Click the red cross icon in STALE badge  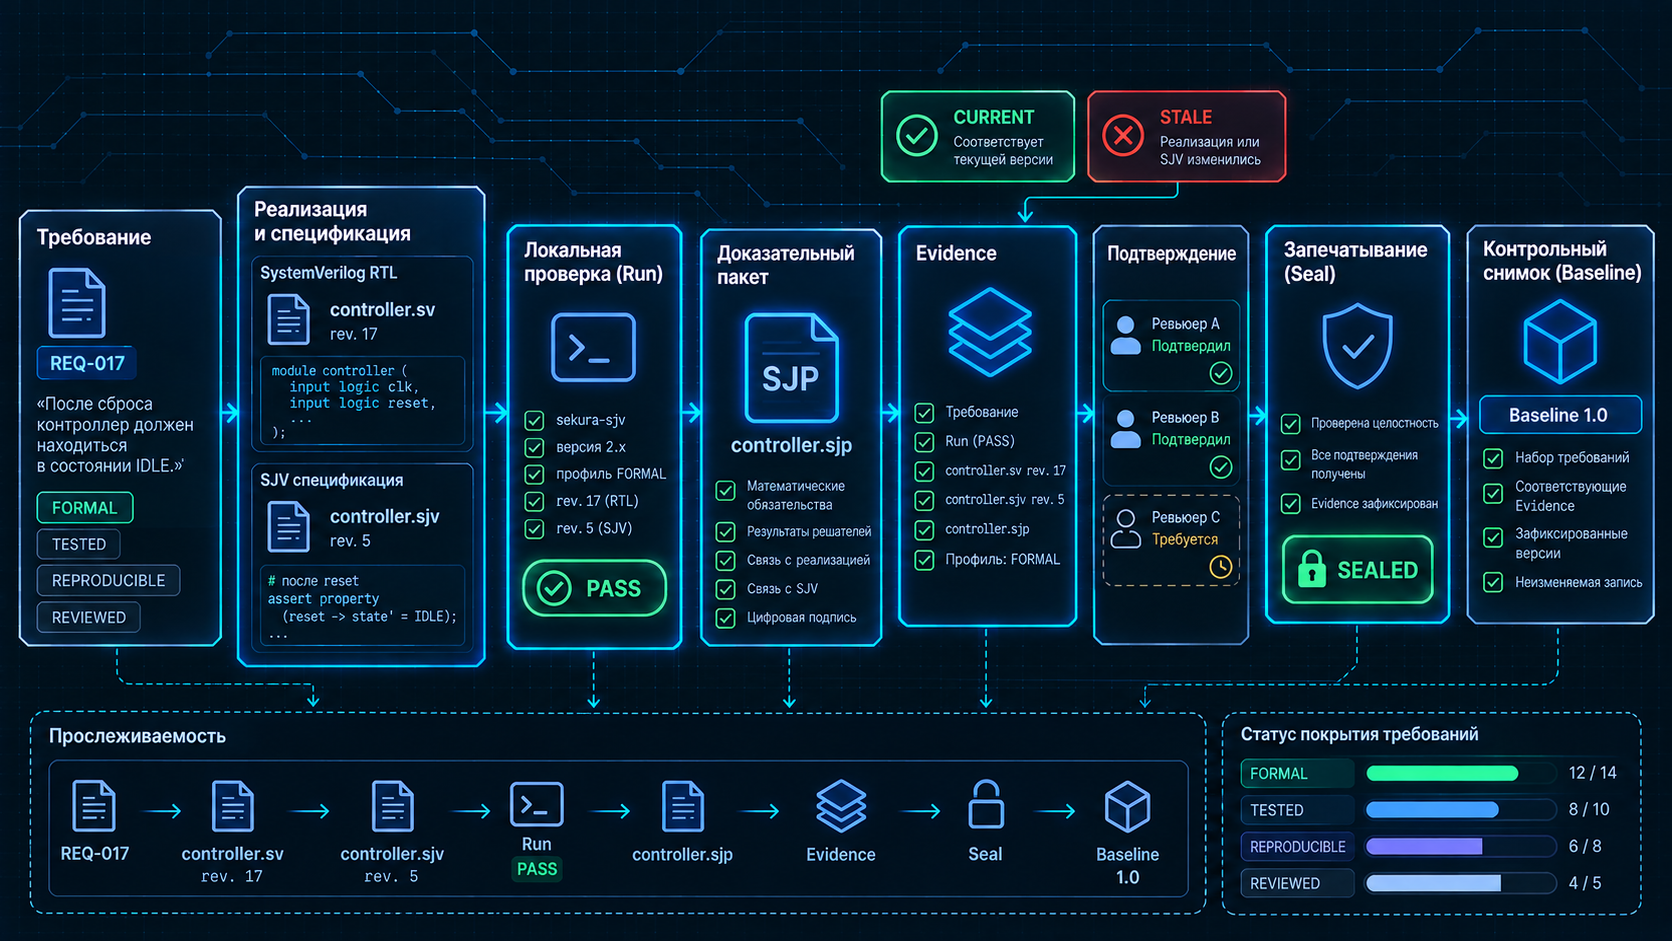pyautogui.click(x=1123, y=135)
